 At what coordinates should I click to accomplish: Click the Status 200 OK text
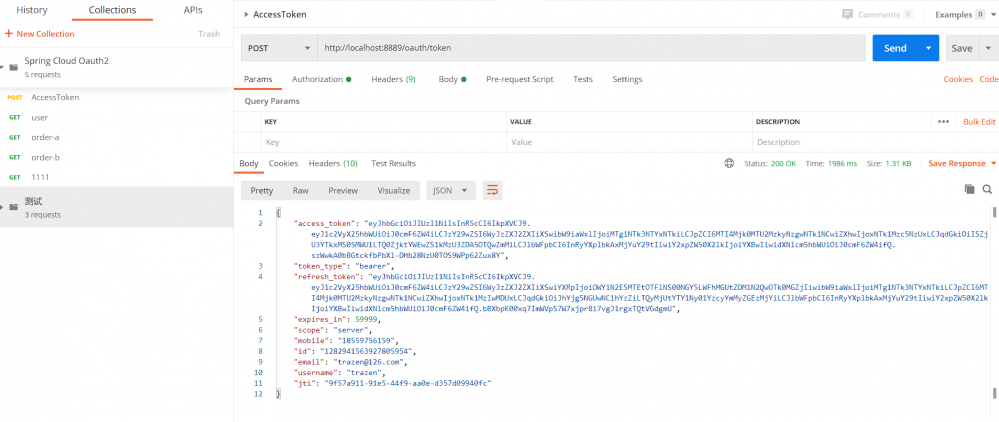pyautogui.click(x=770, y=164)
